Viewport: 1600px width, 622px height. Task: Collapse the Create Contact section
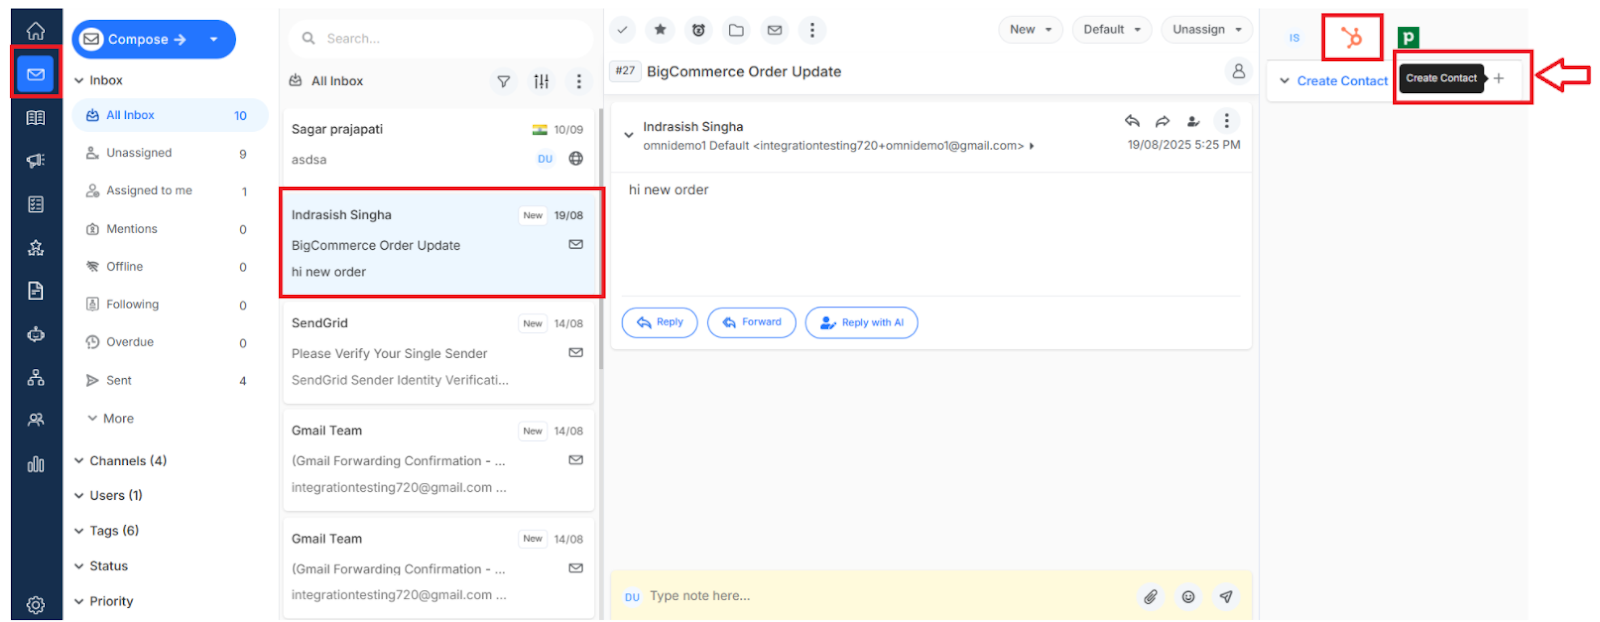coord(1285,81)
